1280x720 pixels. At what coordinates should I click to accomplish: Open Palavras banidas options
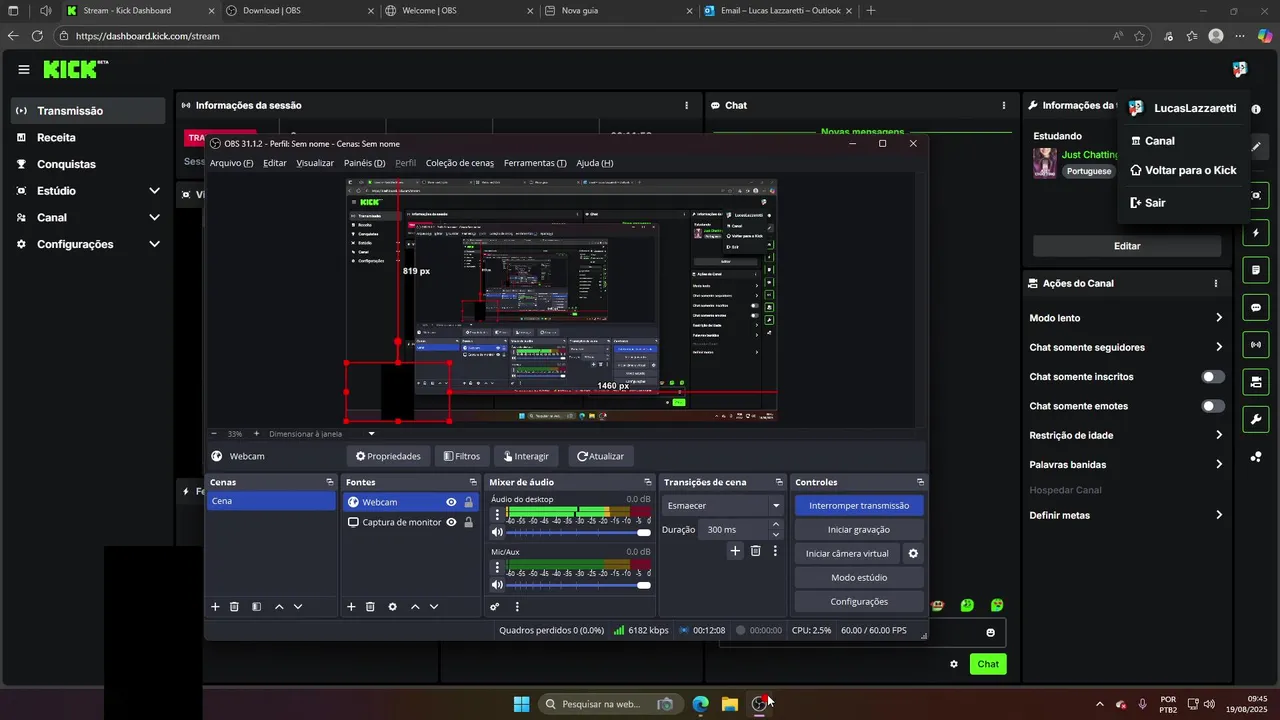pos(1126,464)
